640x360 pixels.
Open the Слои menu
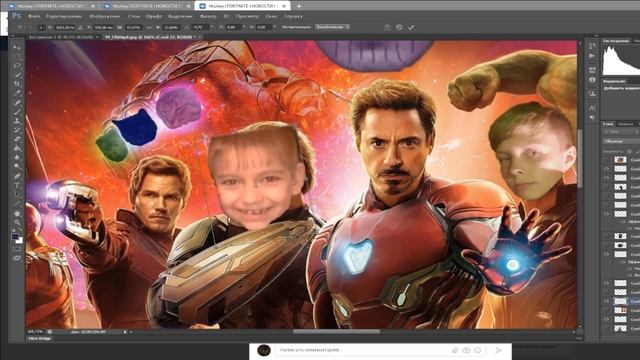click(x=134, y=16)
